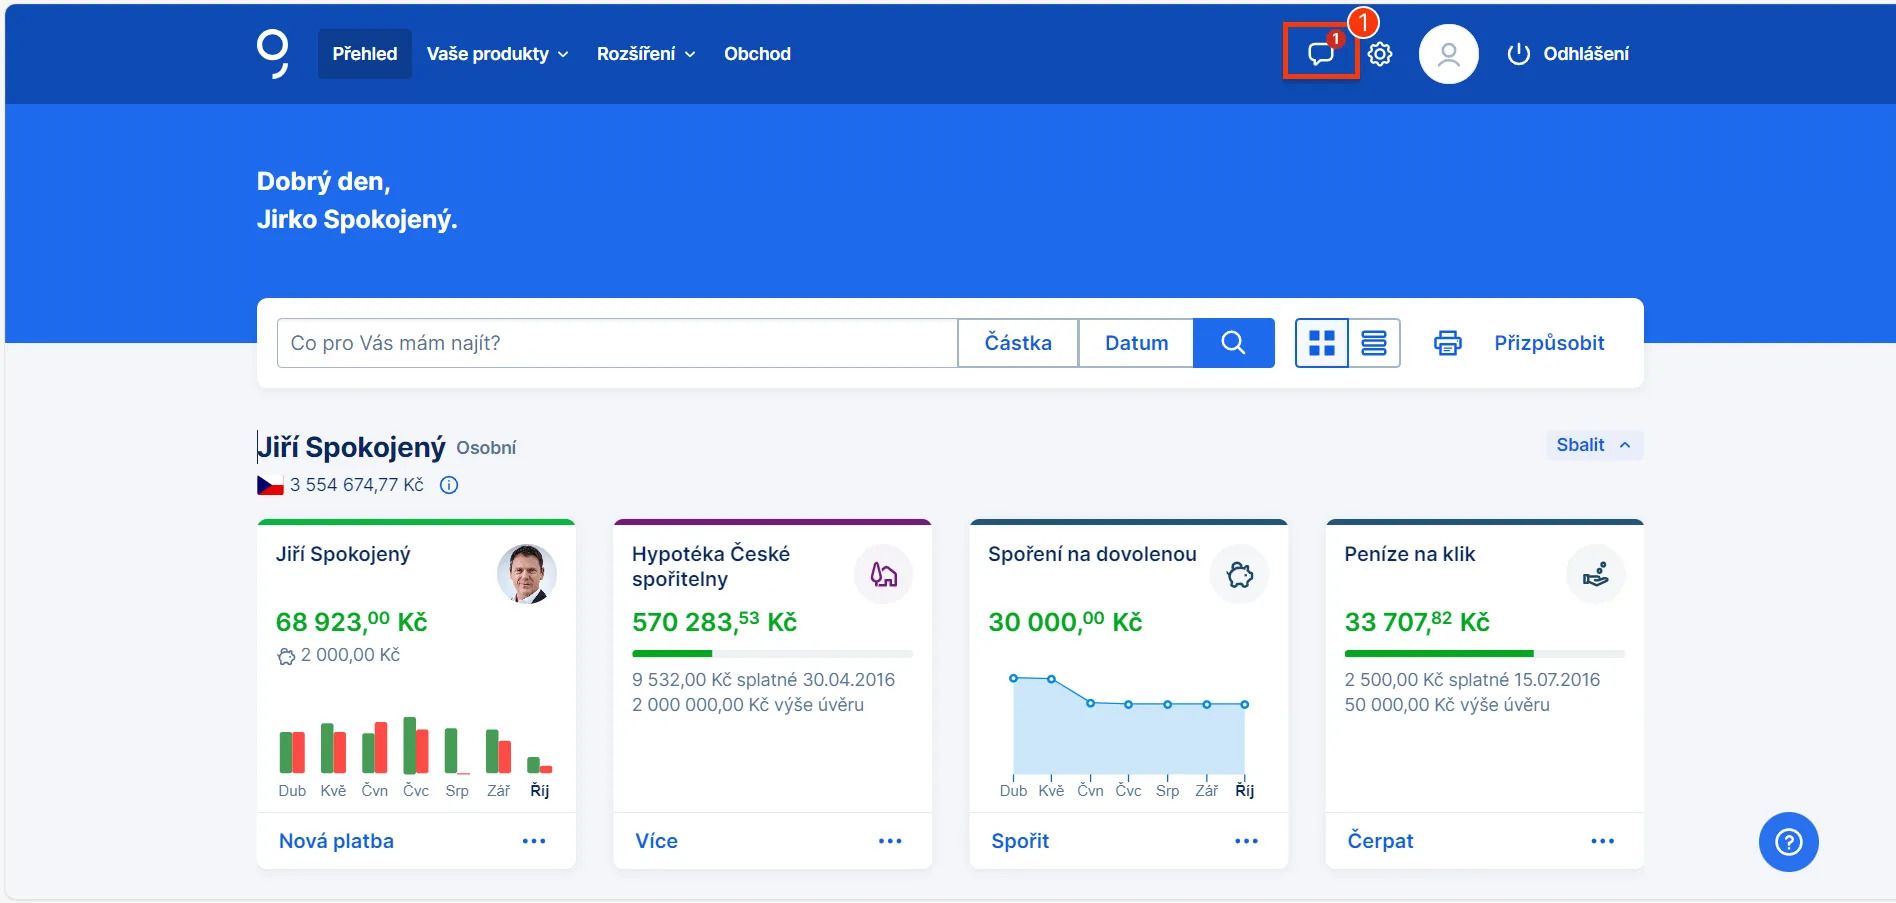Image resolution: width=1896 pixels, height=903 pixels.
Task: Switch to grid tile view
Action: point(1321,343)
